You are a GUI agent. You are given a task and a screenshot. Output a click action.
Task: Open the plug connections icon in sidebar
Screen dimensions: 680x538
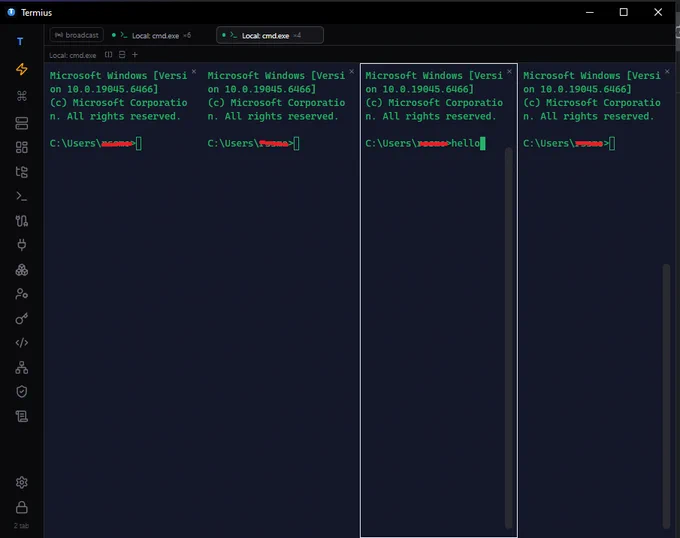[x=22, y=245]
